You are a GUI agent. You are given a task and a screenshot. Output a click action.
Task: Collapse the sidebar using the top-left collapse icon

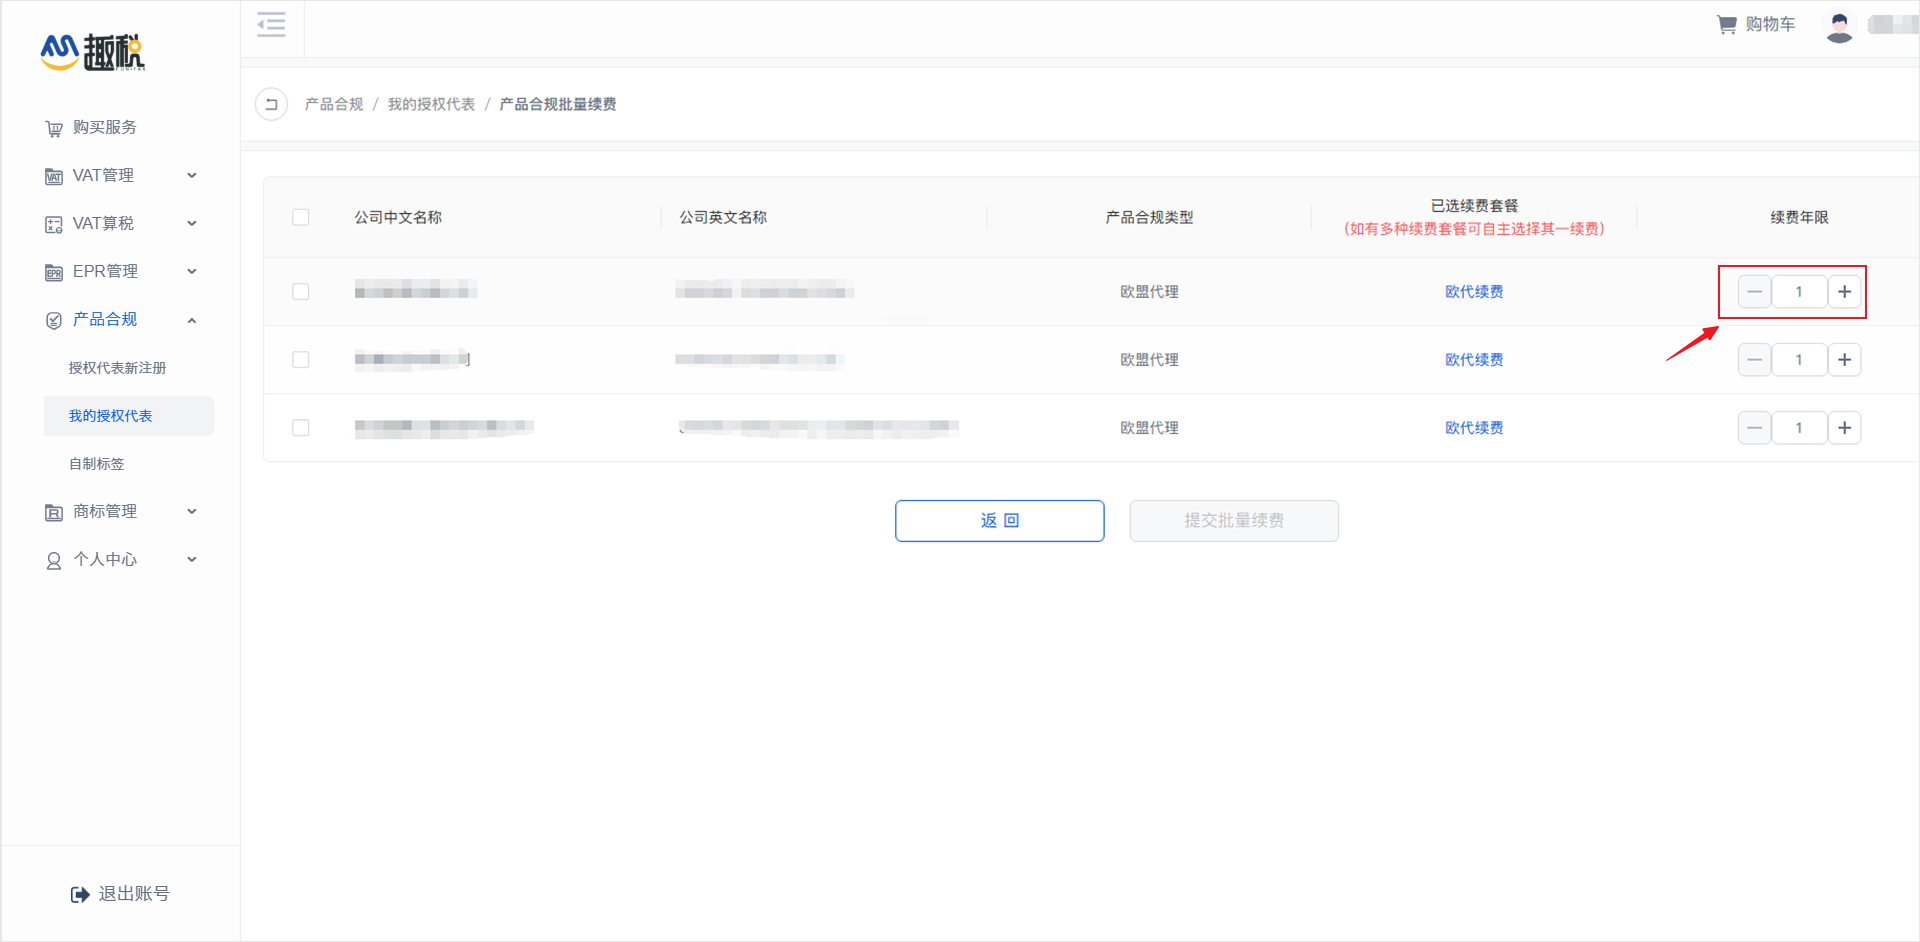point(271,25)
